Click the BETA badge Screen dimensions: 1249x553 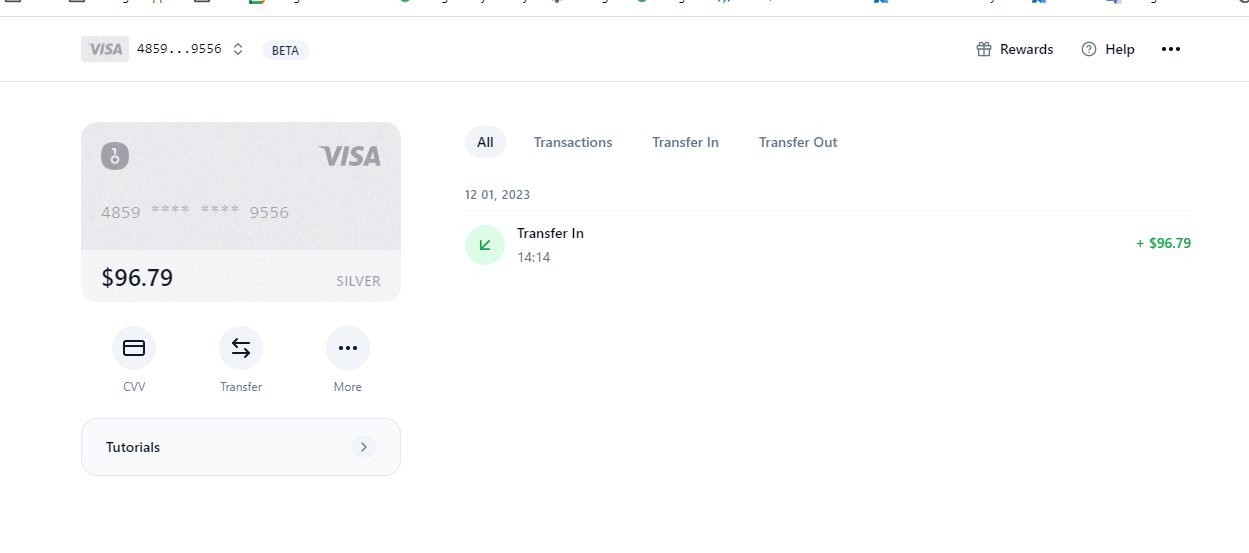285,50
